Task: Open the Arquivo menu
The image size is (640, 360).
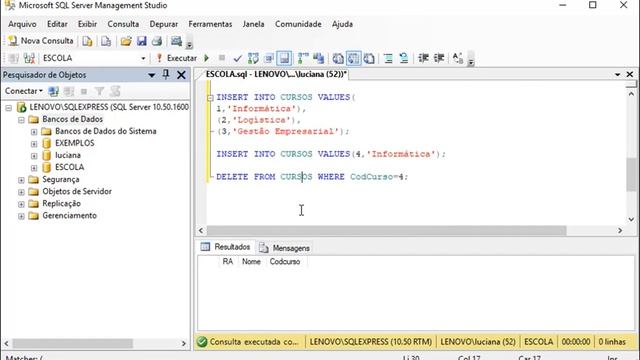Action: click(22, 24)
